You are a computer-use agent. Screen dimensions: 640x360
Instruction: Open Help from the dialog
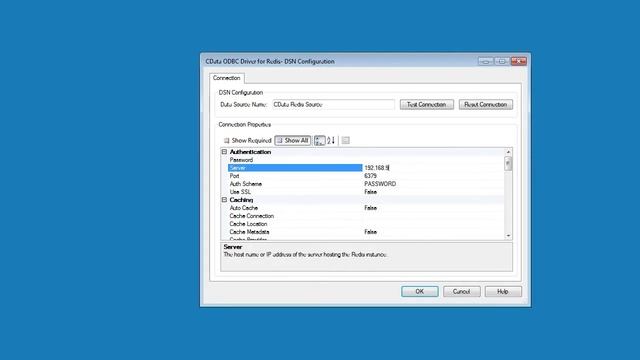[503, 291]
